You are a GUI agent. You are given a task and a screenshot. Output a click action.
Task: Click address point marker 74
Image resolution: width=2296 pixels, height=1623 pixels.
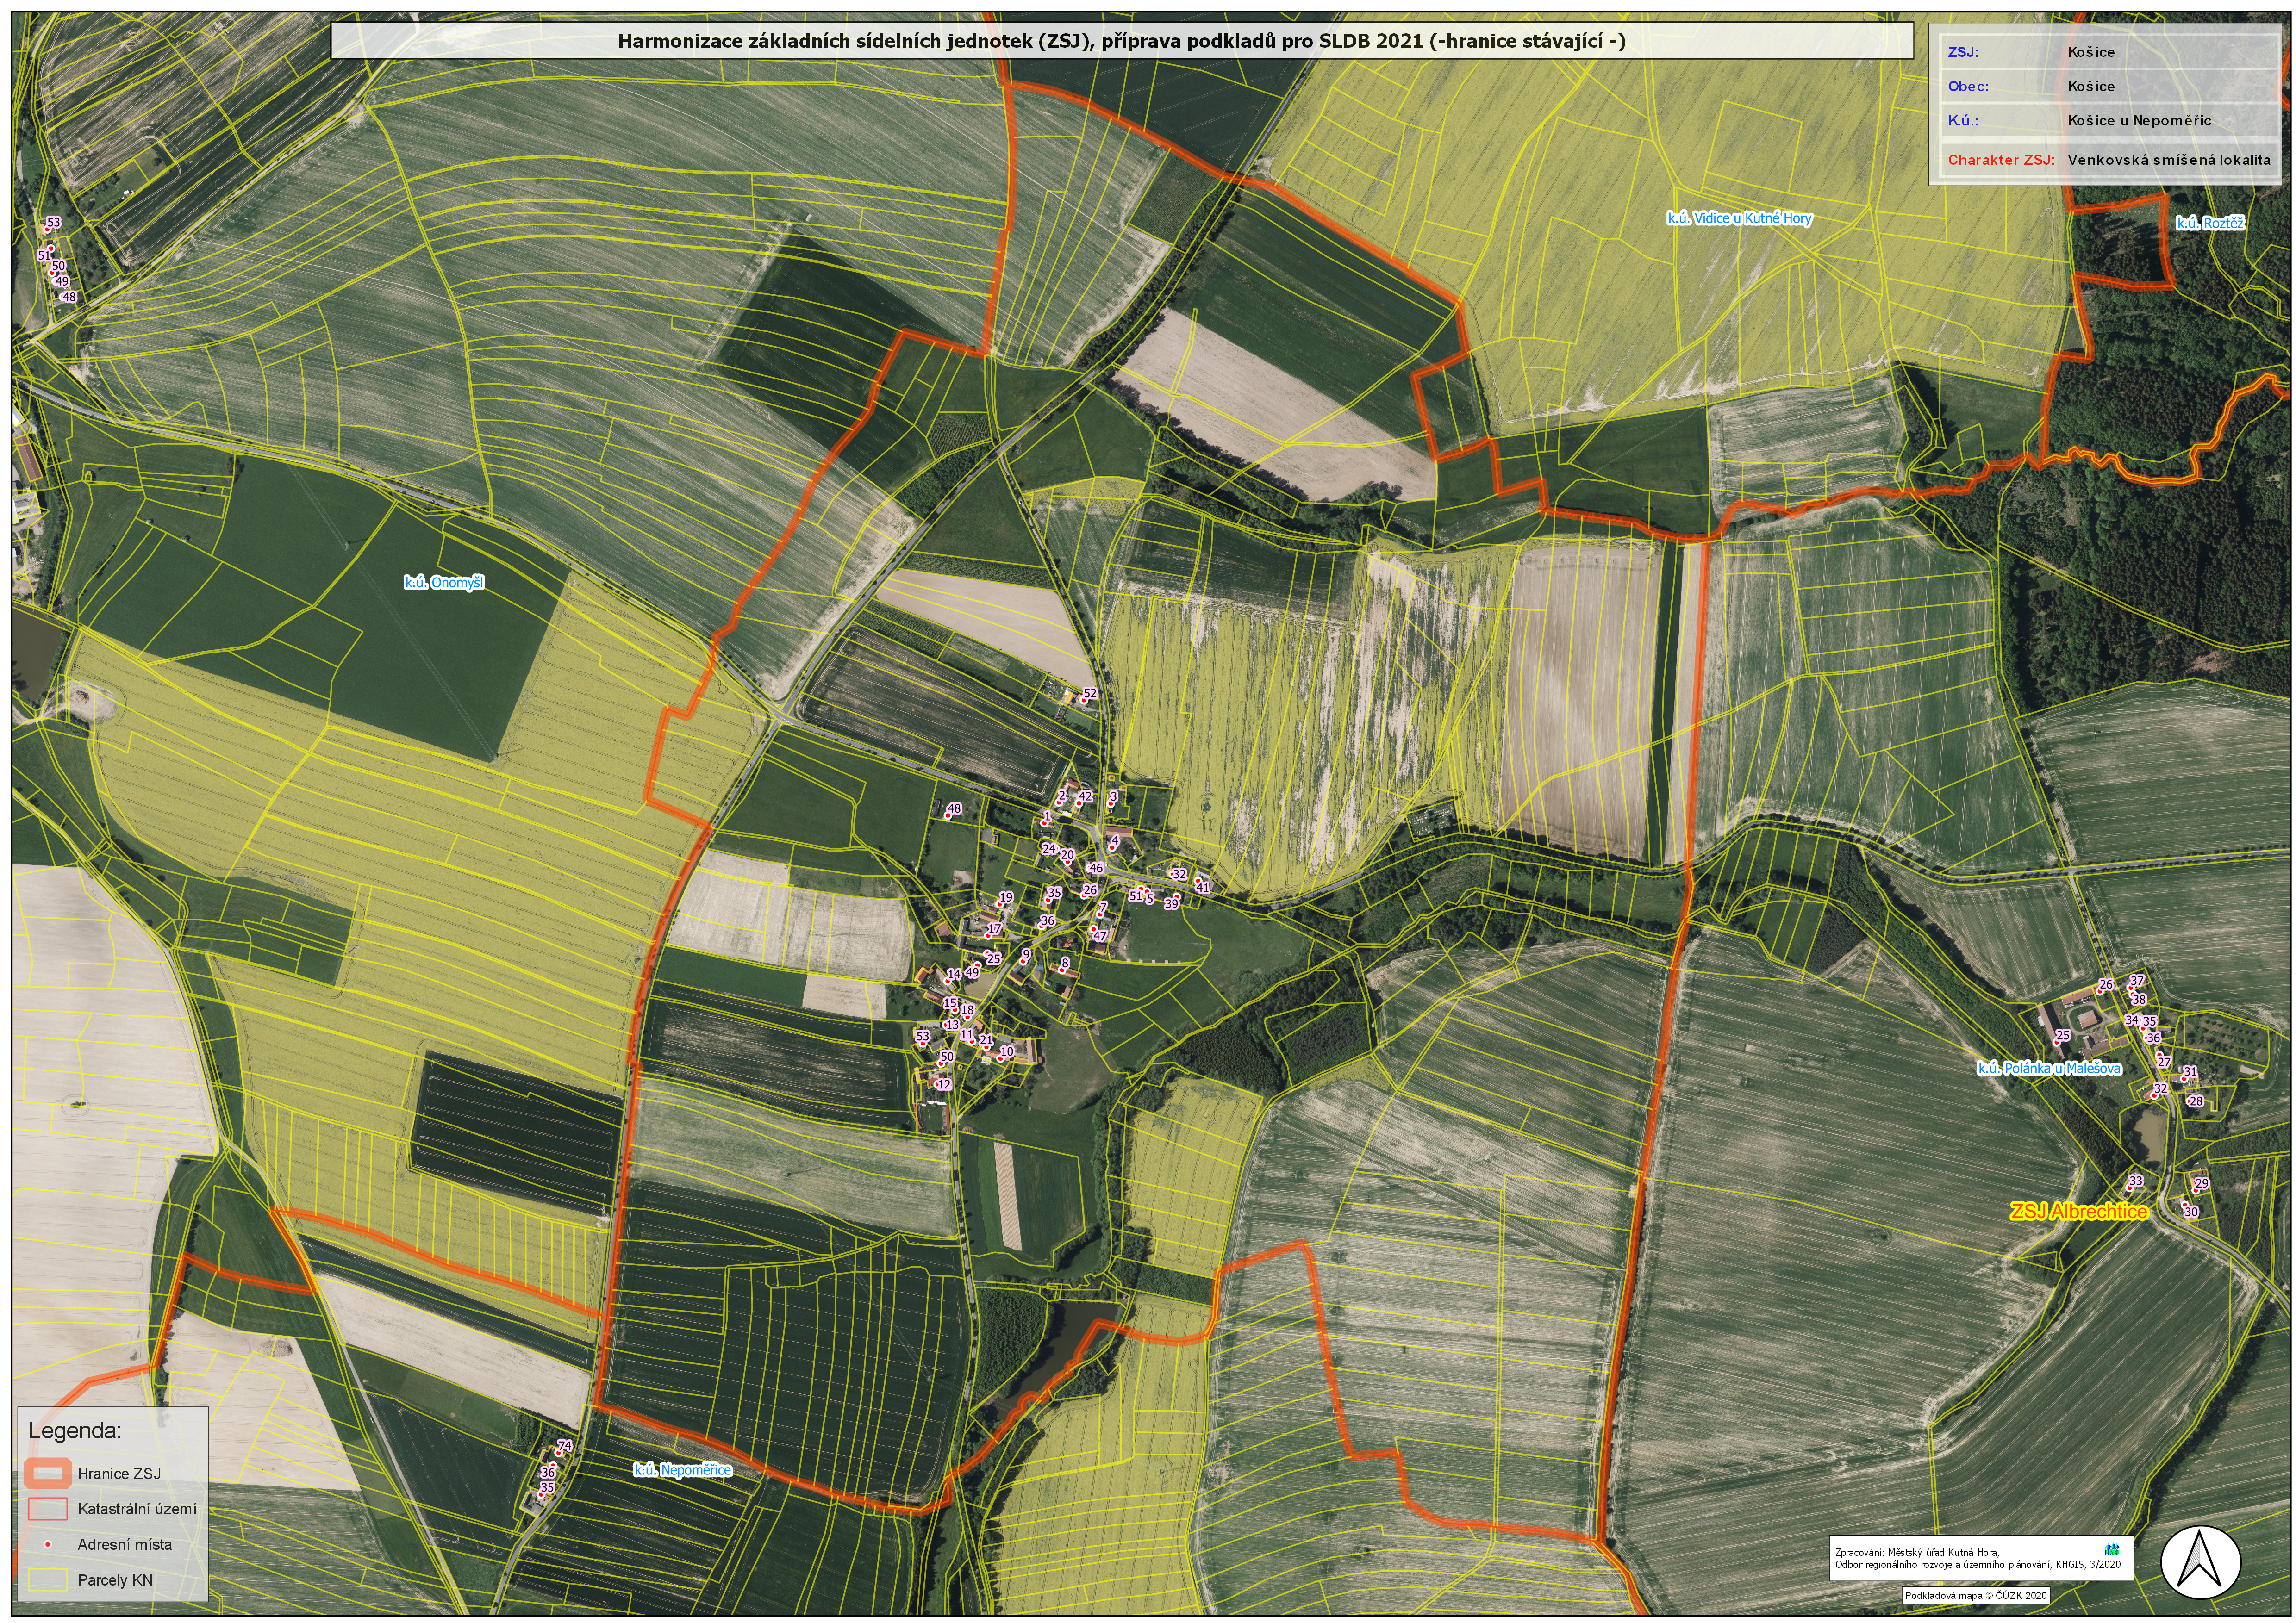(x=560, y=1451)
